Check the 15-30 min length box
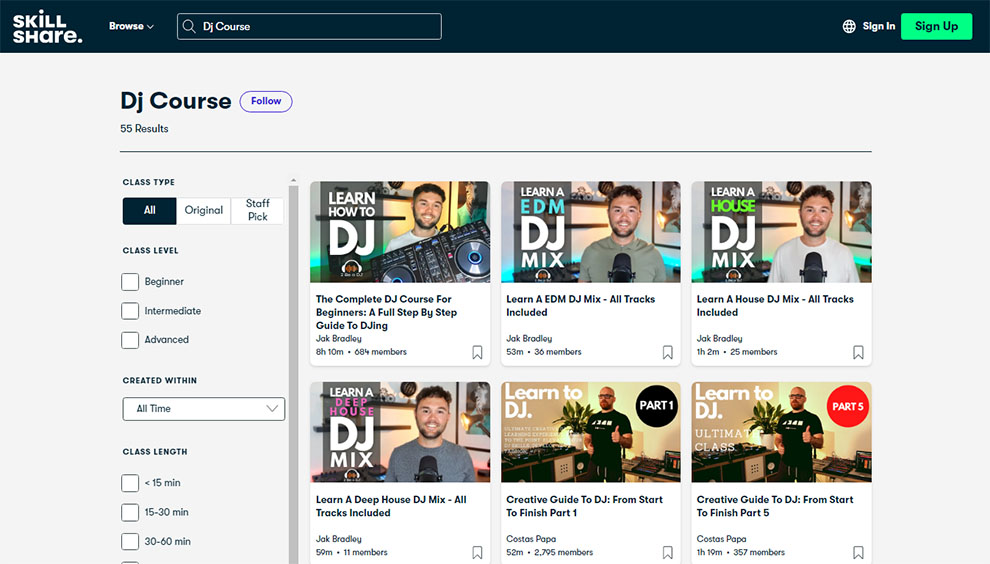 (130, 512)
